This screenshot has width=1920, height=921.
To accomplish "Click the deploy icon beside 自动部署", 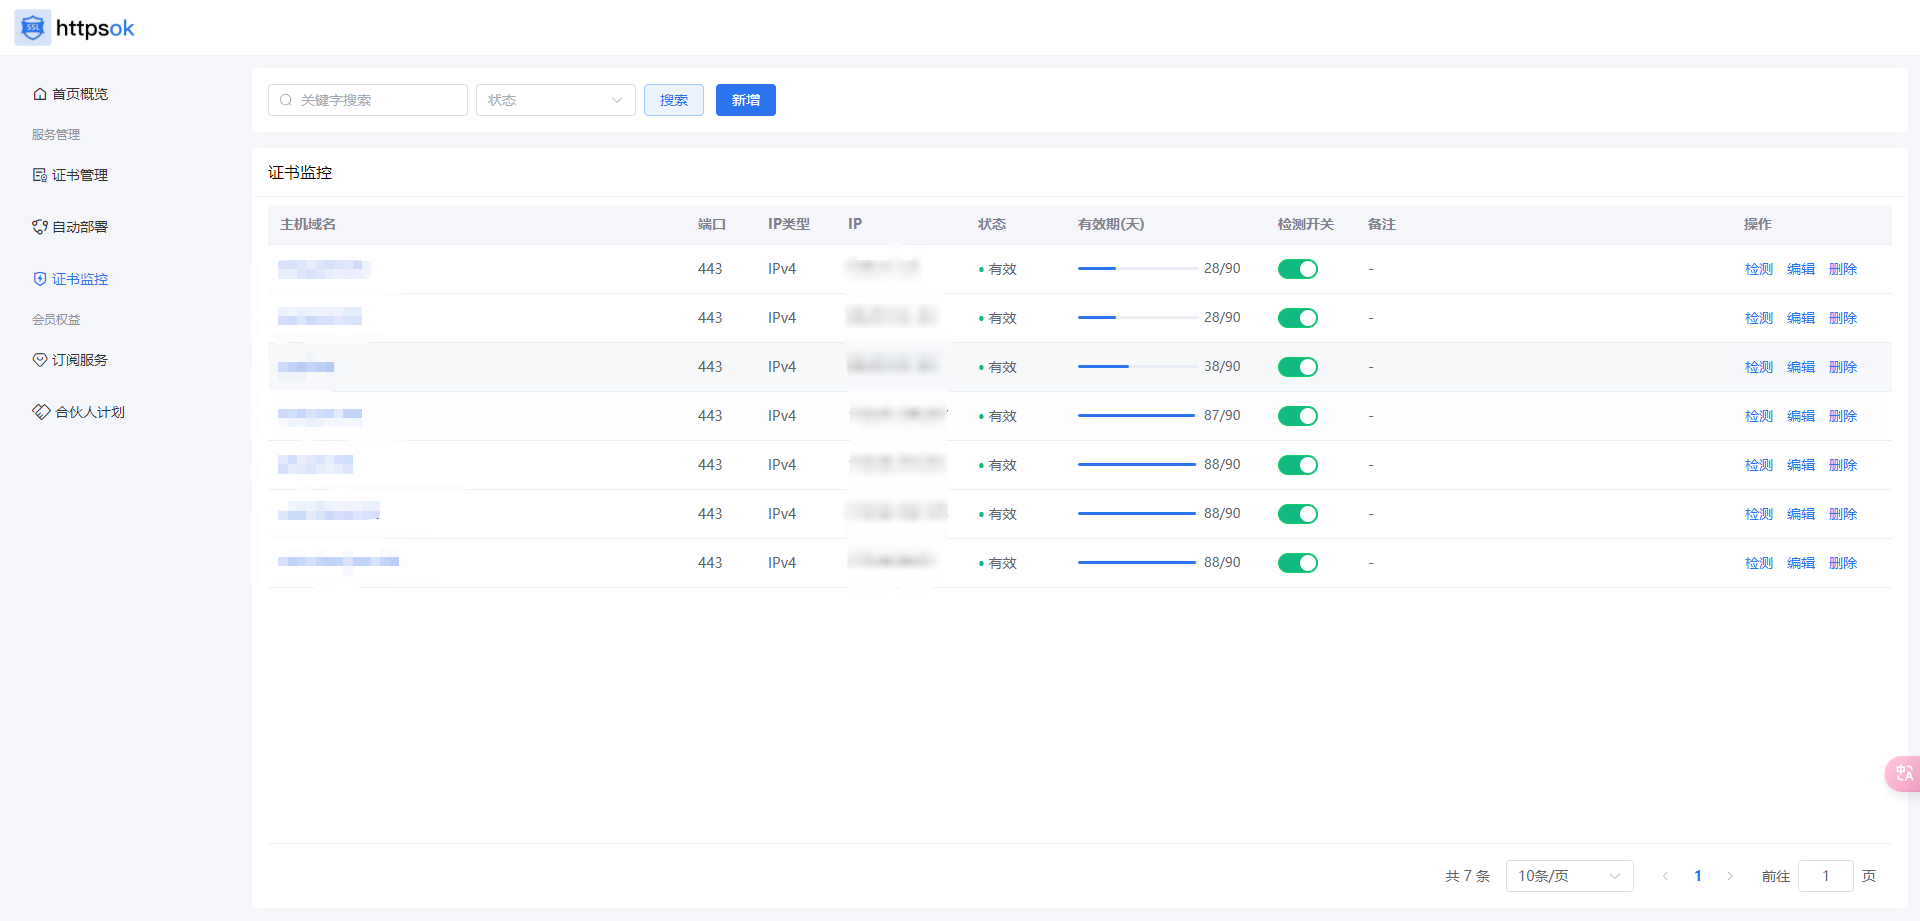I will (x=40, y=227).
